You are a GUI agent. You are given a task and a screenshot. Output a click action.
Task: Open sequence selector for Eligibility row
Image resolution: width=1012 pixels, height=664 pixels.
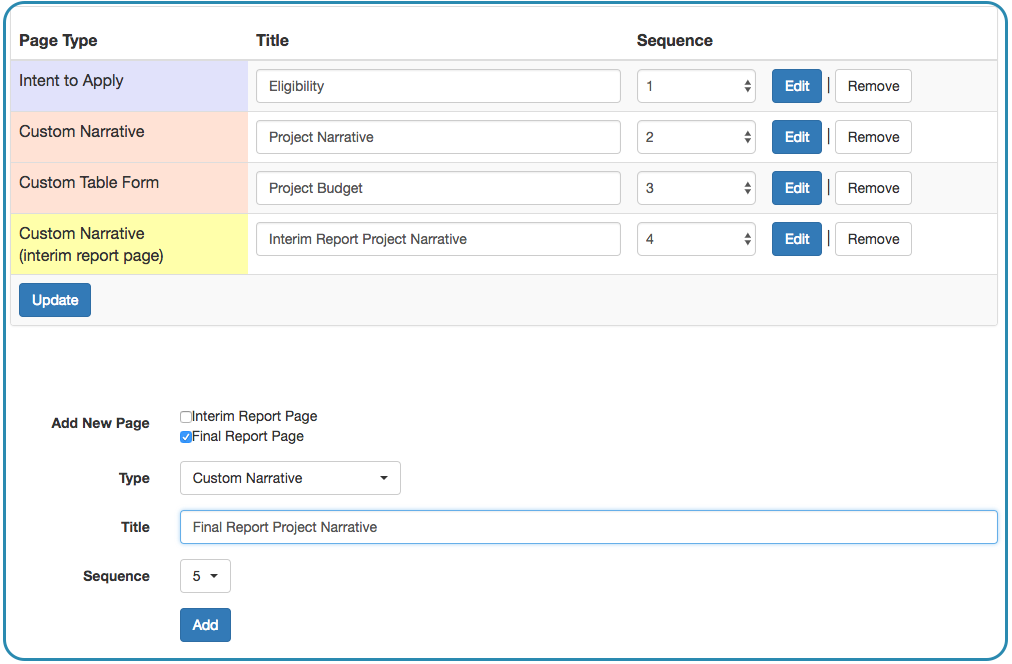696,86
